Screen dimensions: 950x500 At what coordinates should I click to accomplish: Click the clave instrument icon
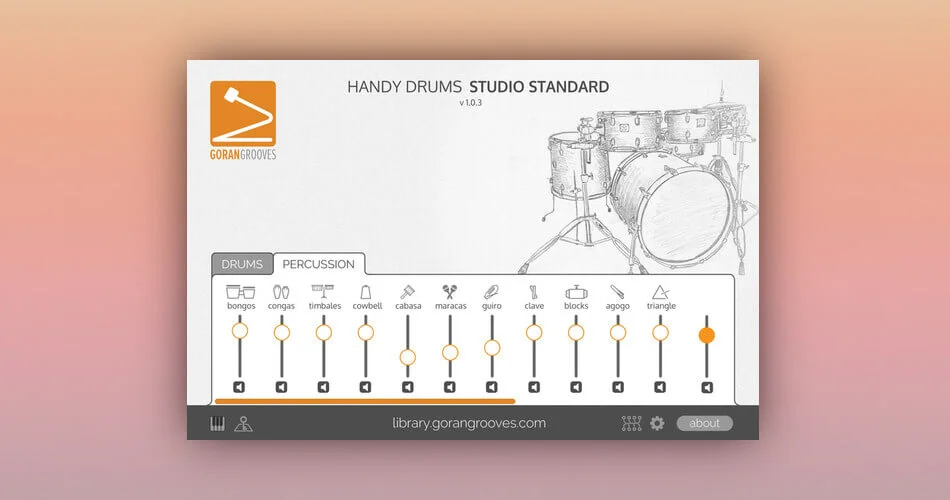tap(534, 292)
